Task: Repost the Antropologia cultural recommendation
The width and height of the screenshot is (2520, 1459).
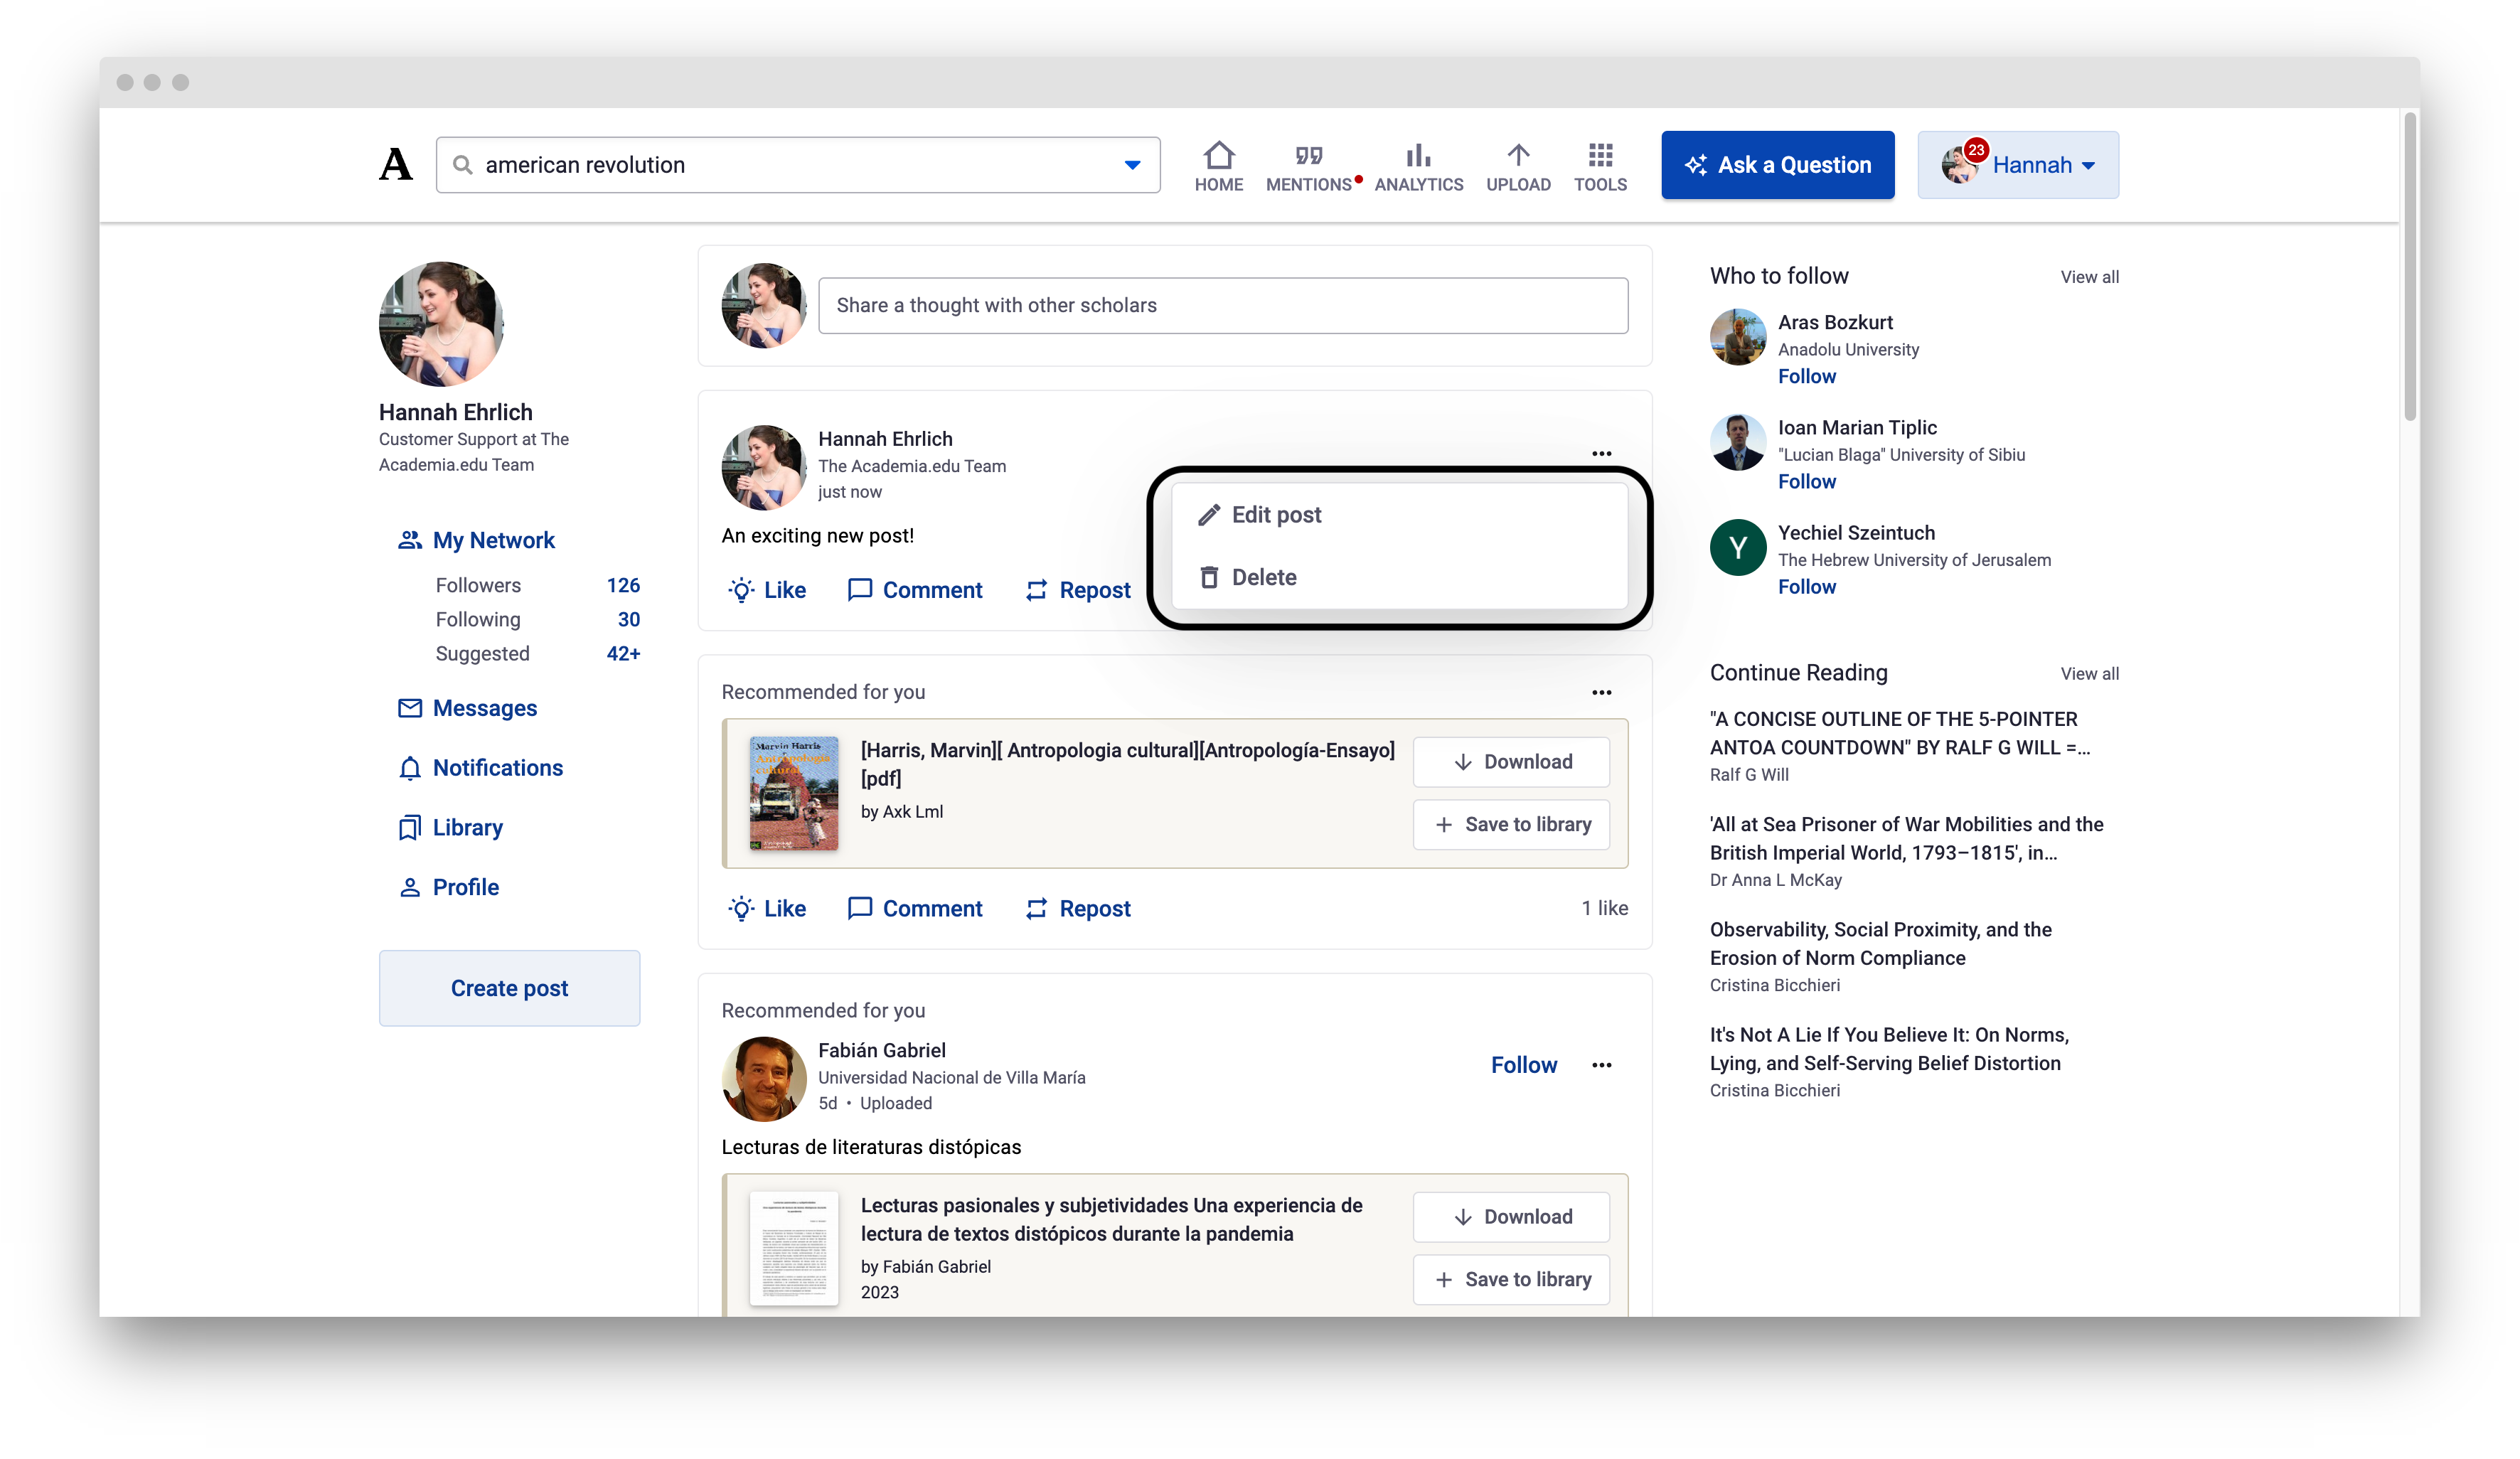Action: pos(1077,908)
